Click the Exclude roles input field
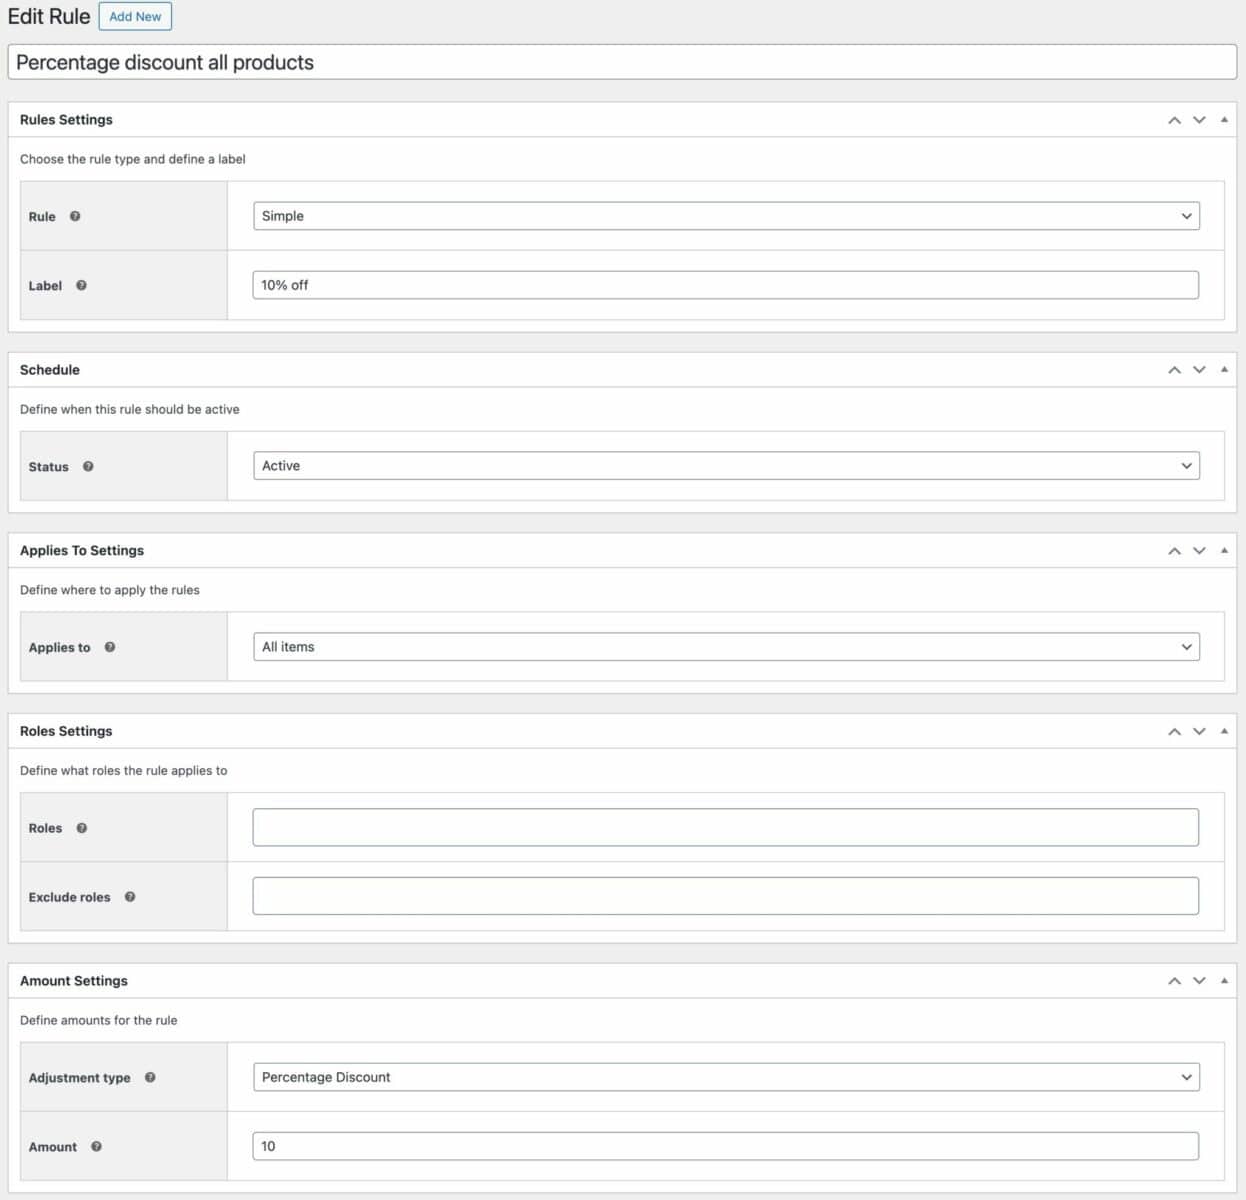This screenshot has height=1200, width=1246. point(726,896)
